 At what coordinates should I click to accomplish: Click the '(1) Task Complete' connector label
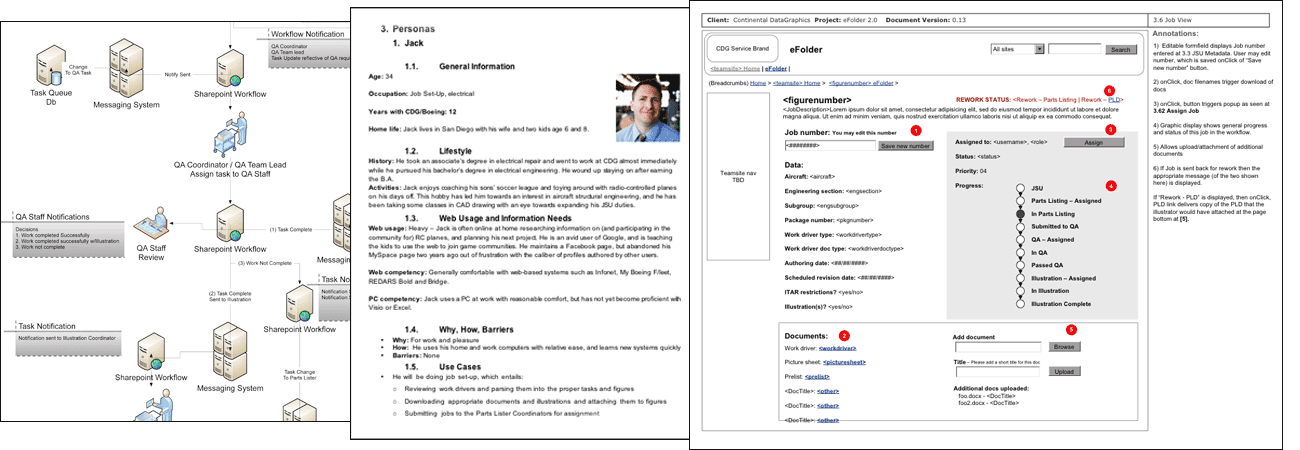tap(290, 229)
